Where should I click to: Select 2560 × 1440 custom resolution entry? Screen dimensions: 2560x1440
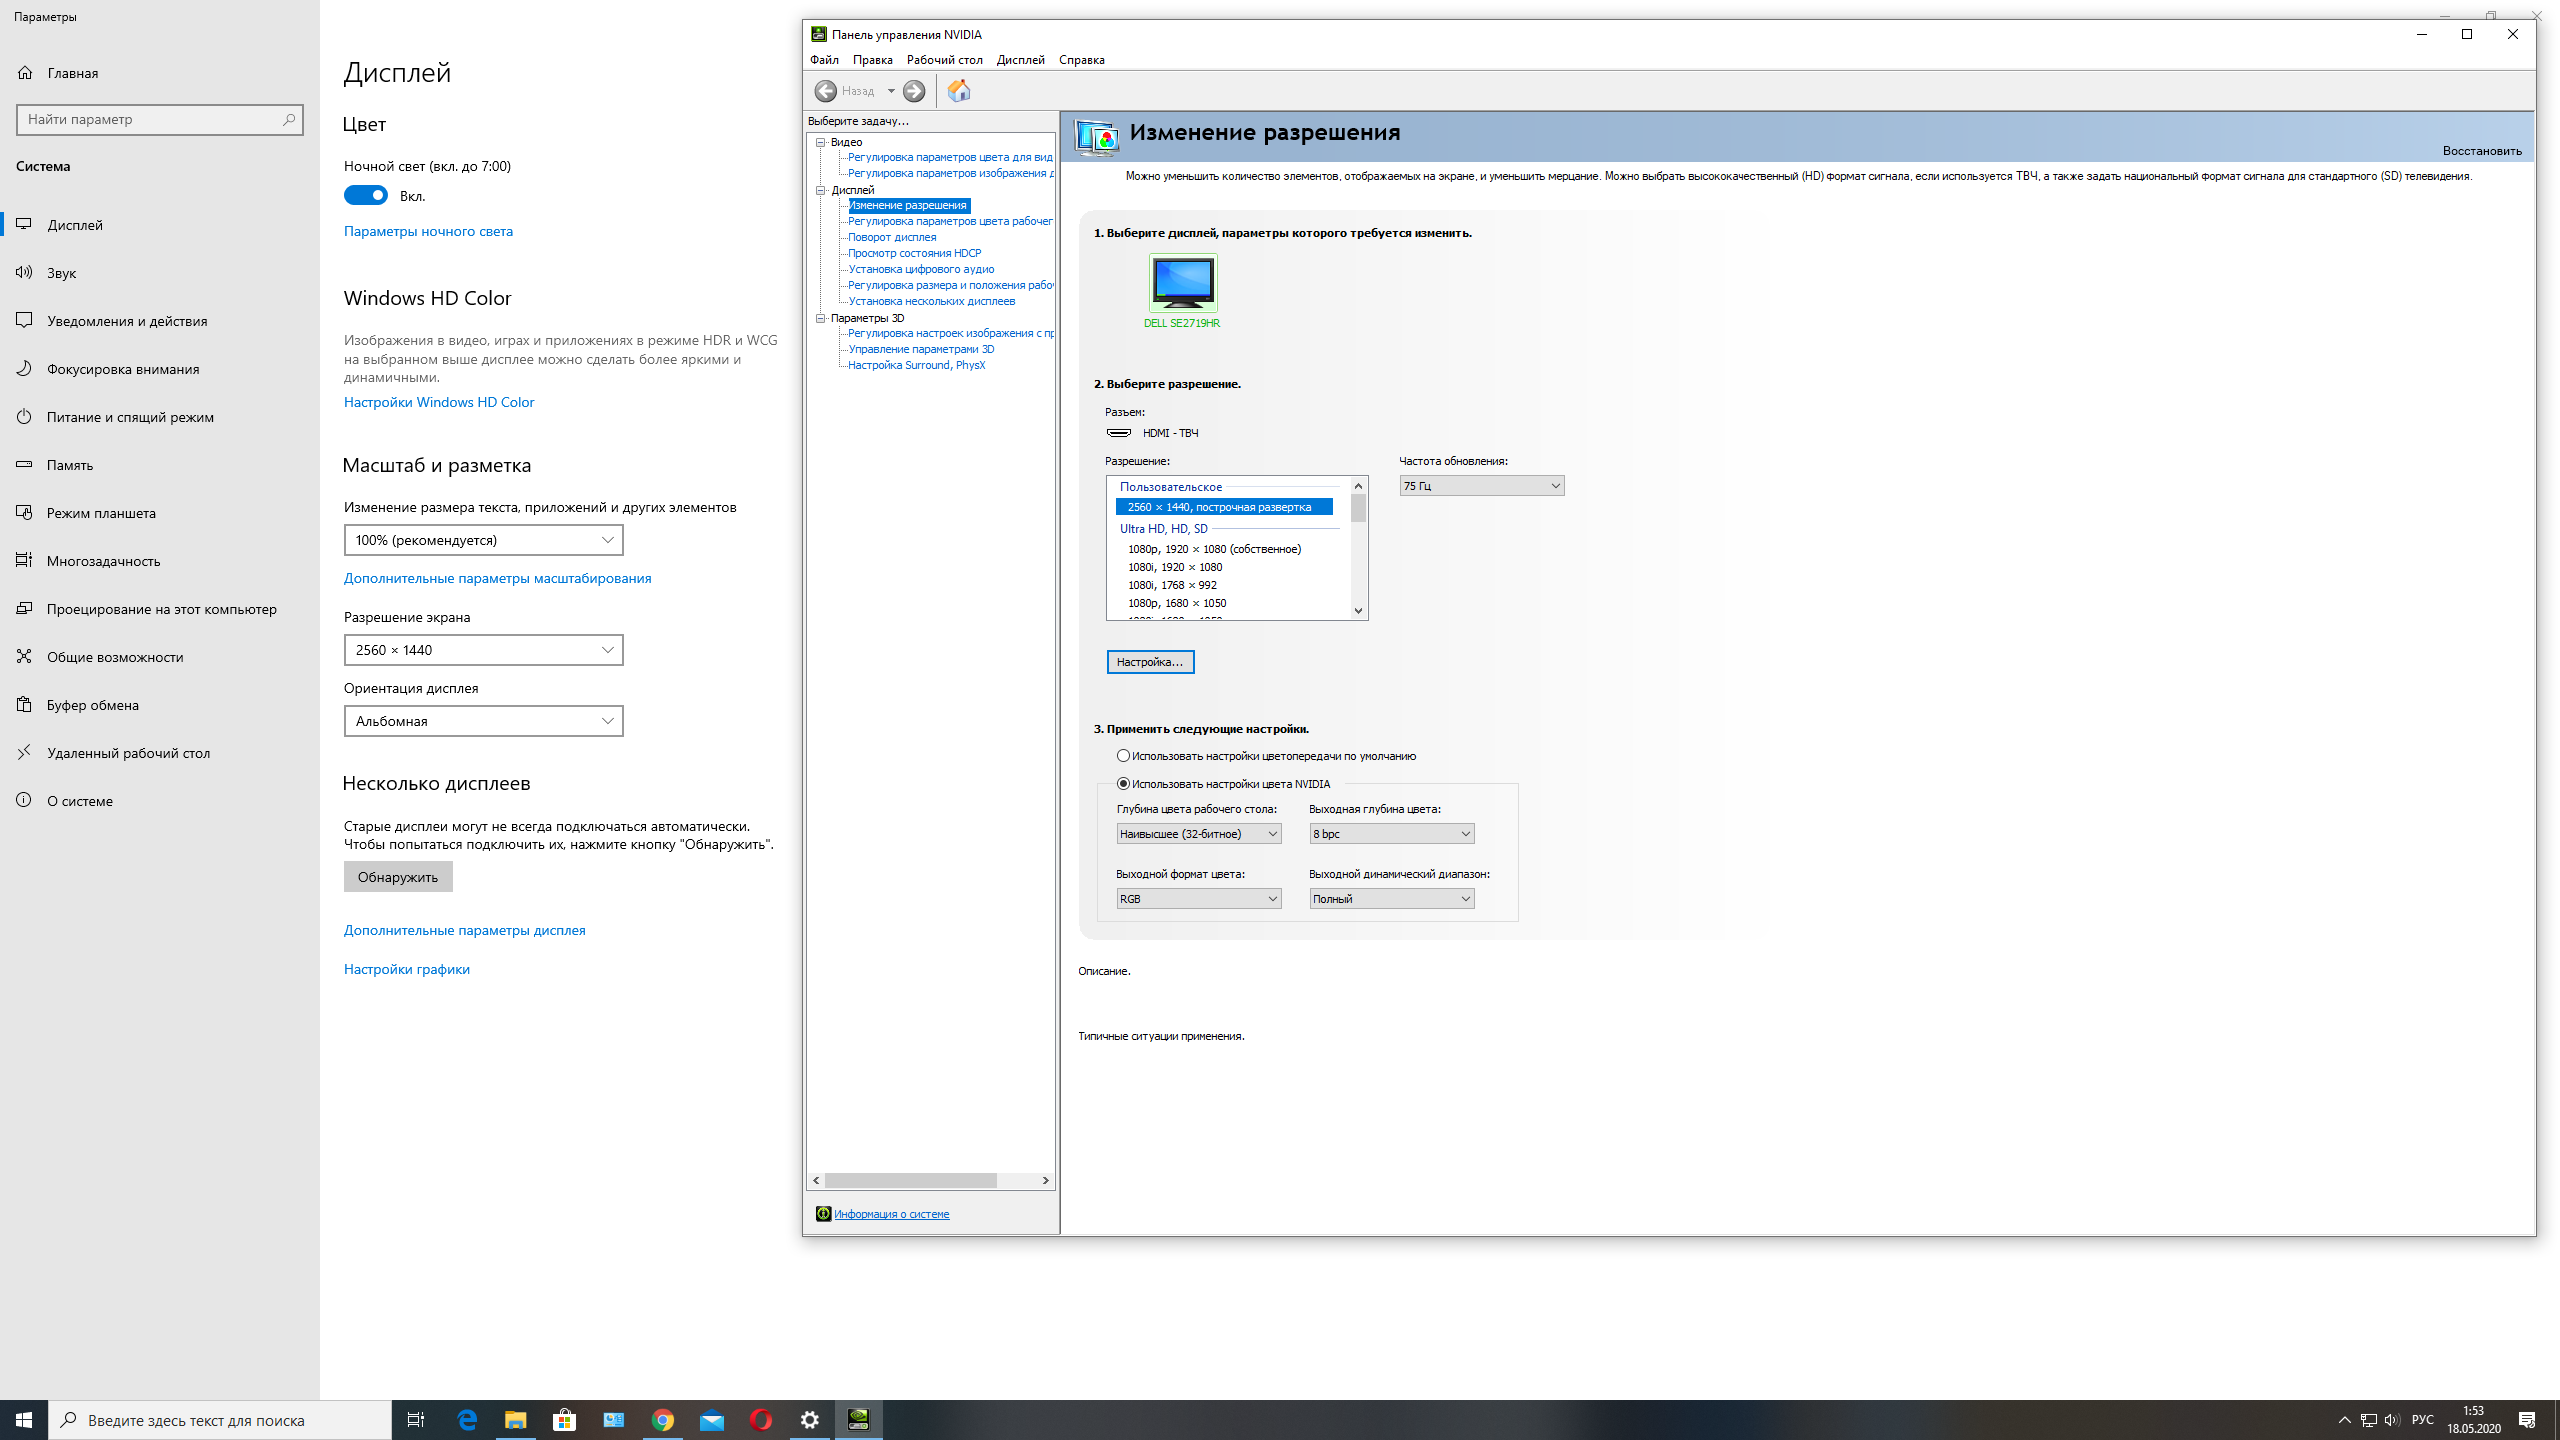click(1224, 507)
